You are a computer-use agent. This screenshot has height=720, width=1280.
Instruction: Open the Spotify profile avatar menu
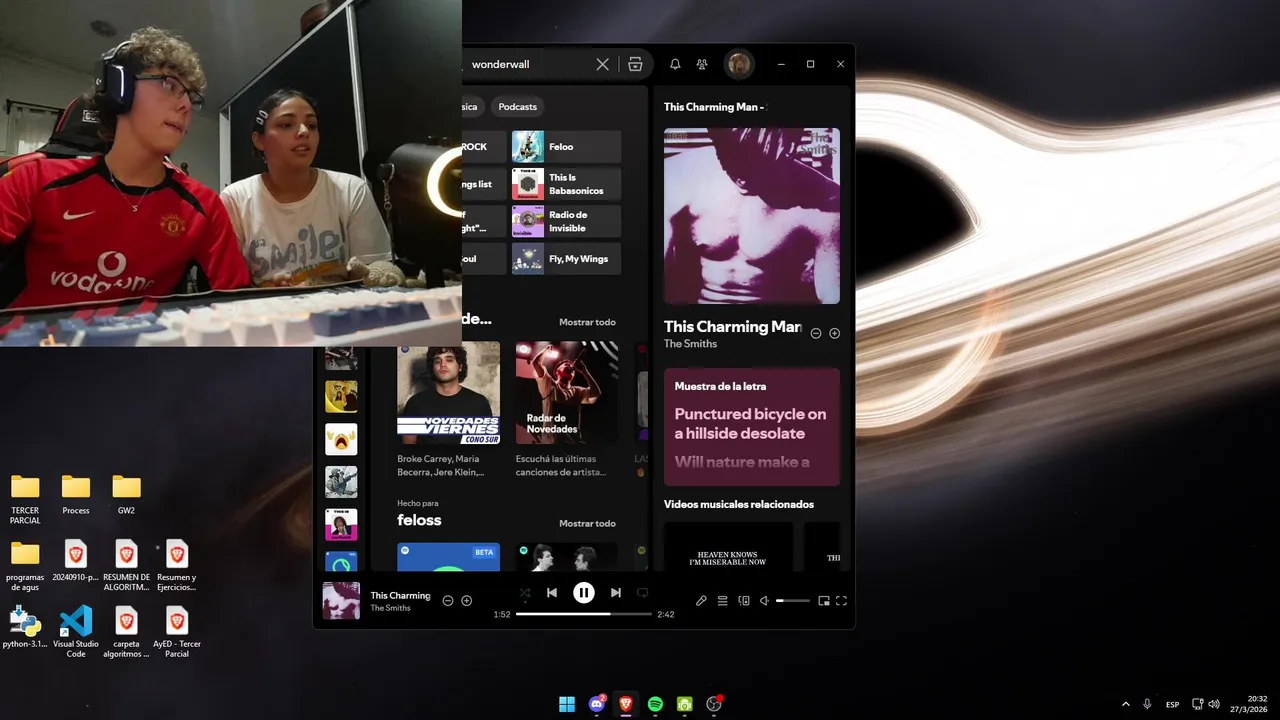pos(739,64)
